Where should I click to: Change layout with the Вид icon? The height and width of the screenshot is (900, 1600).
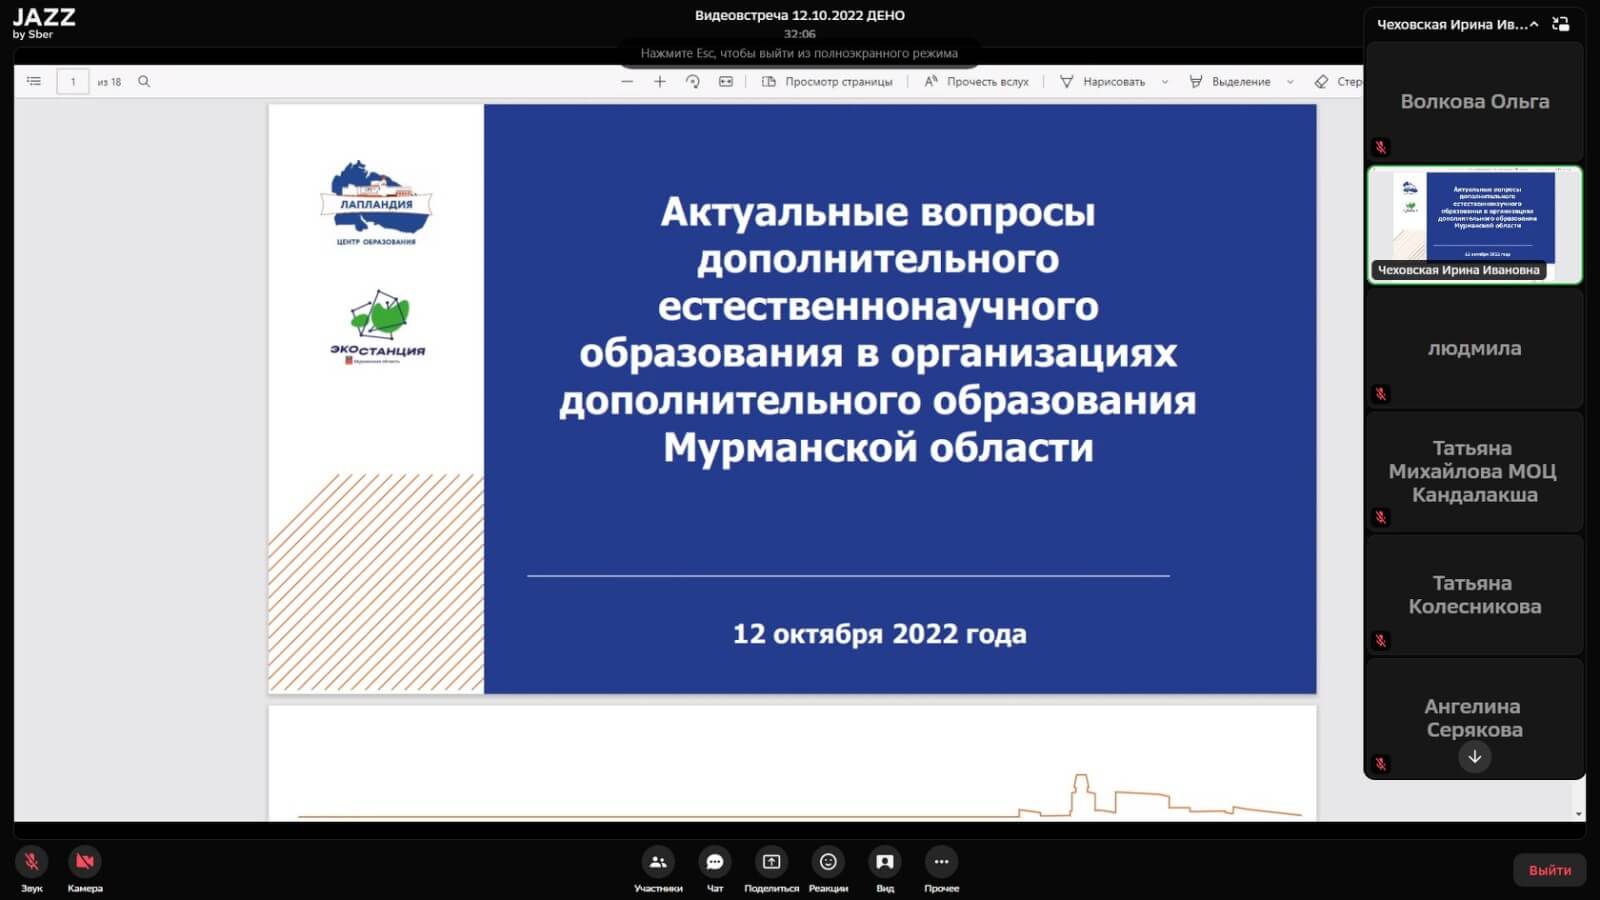885,862
